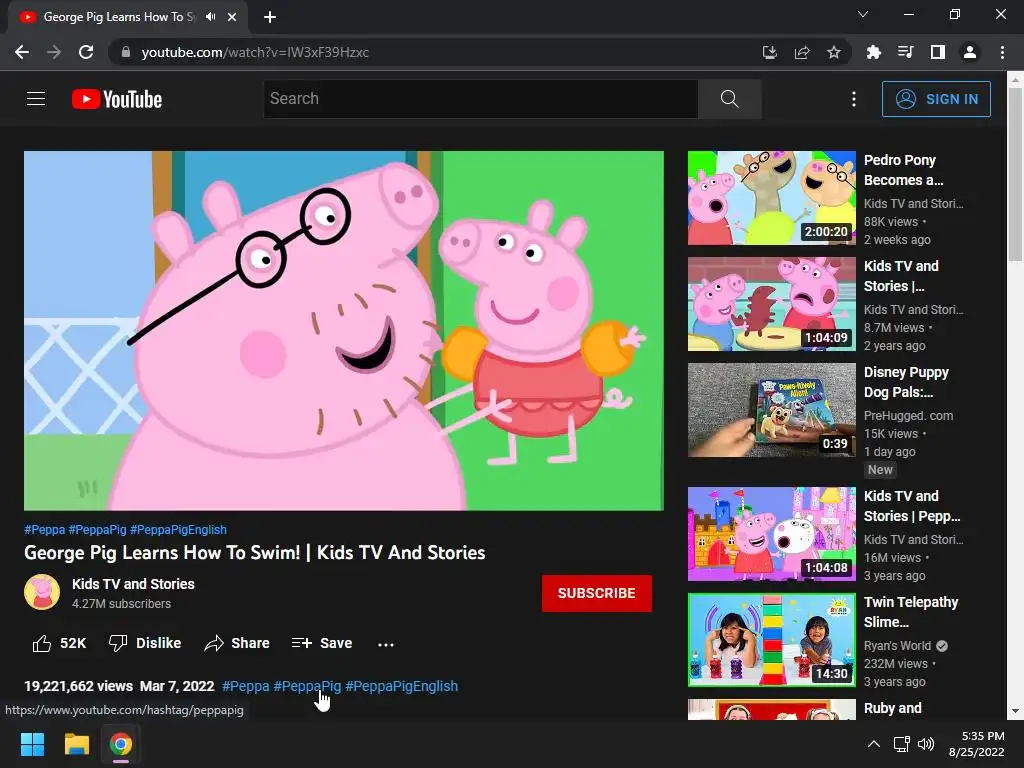Screen dimensions: 1024x768
Task: Go back to previous page
Action: 22,52
